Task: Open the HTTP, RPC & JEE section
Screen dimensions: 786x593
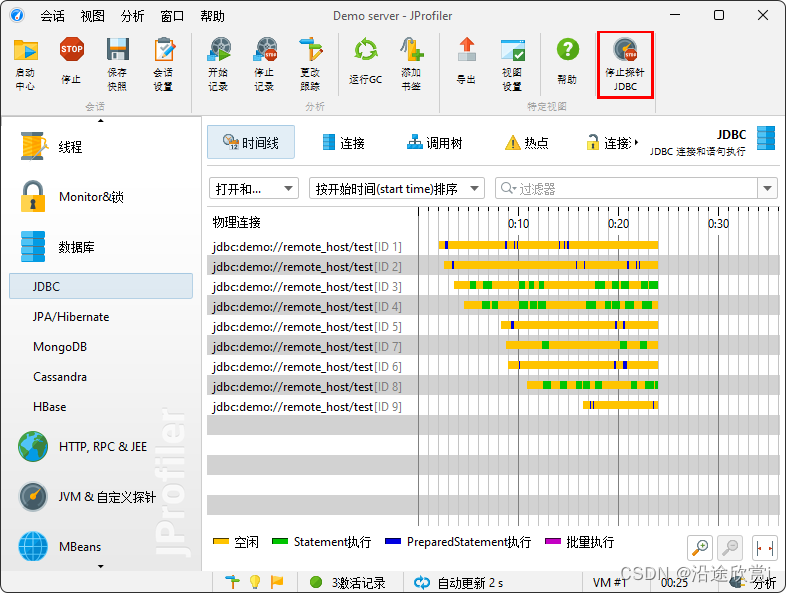Action: click(83, 446)
